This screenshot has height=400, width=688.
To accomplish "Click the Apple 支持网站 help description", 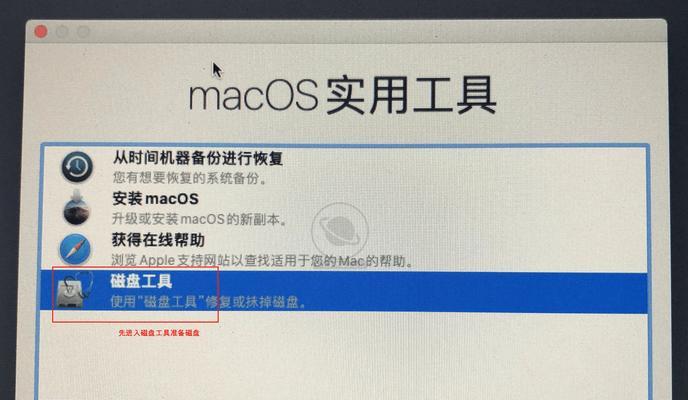I will click(262, 261).
